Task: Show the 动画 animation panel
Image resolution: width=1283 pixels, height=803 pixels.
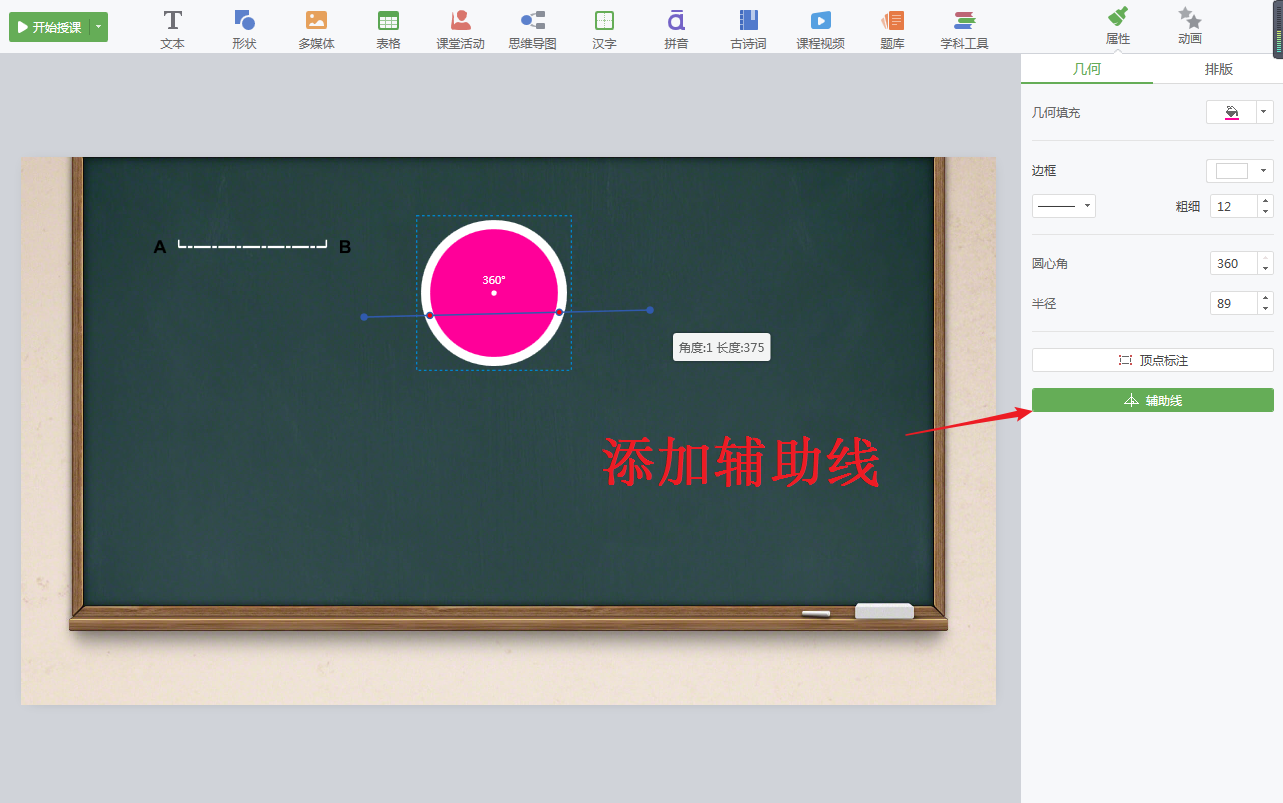Action: 1189,26
